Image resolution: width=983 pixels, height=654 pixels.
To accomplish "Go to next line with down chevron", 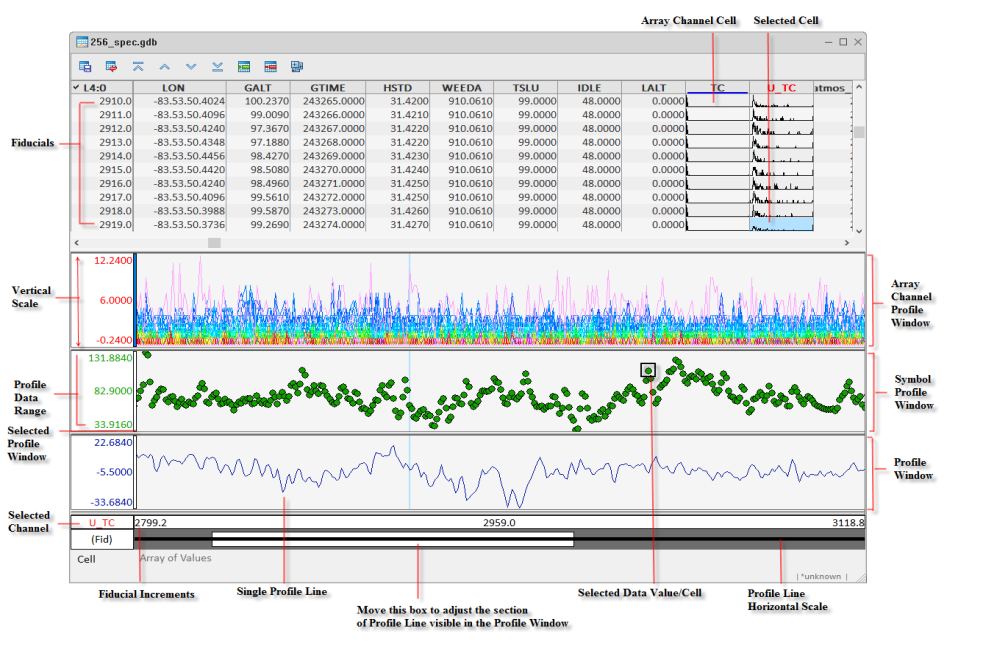I will (x=191, y=67).
